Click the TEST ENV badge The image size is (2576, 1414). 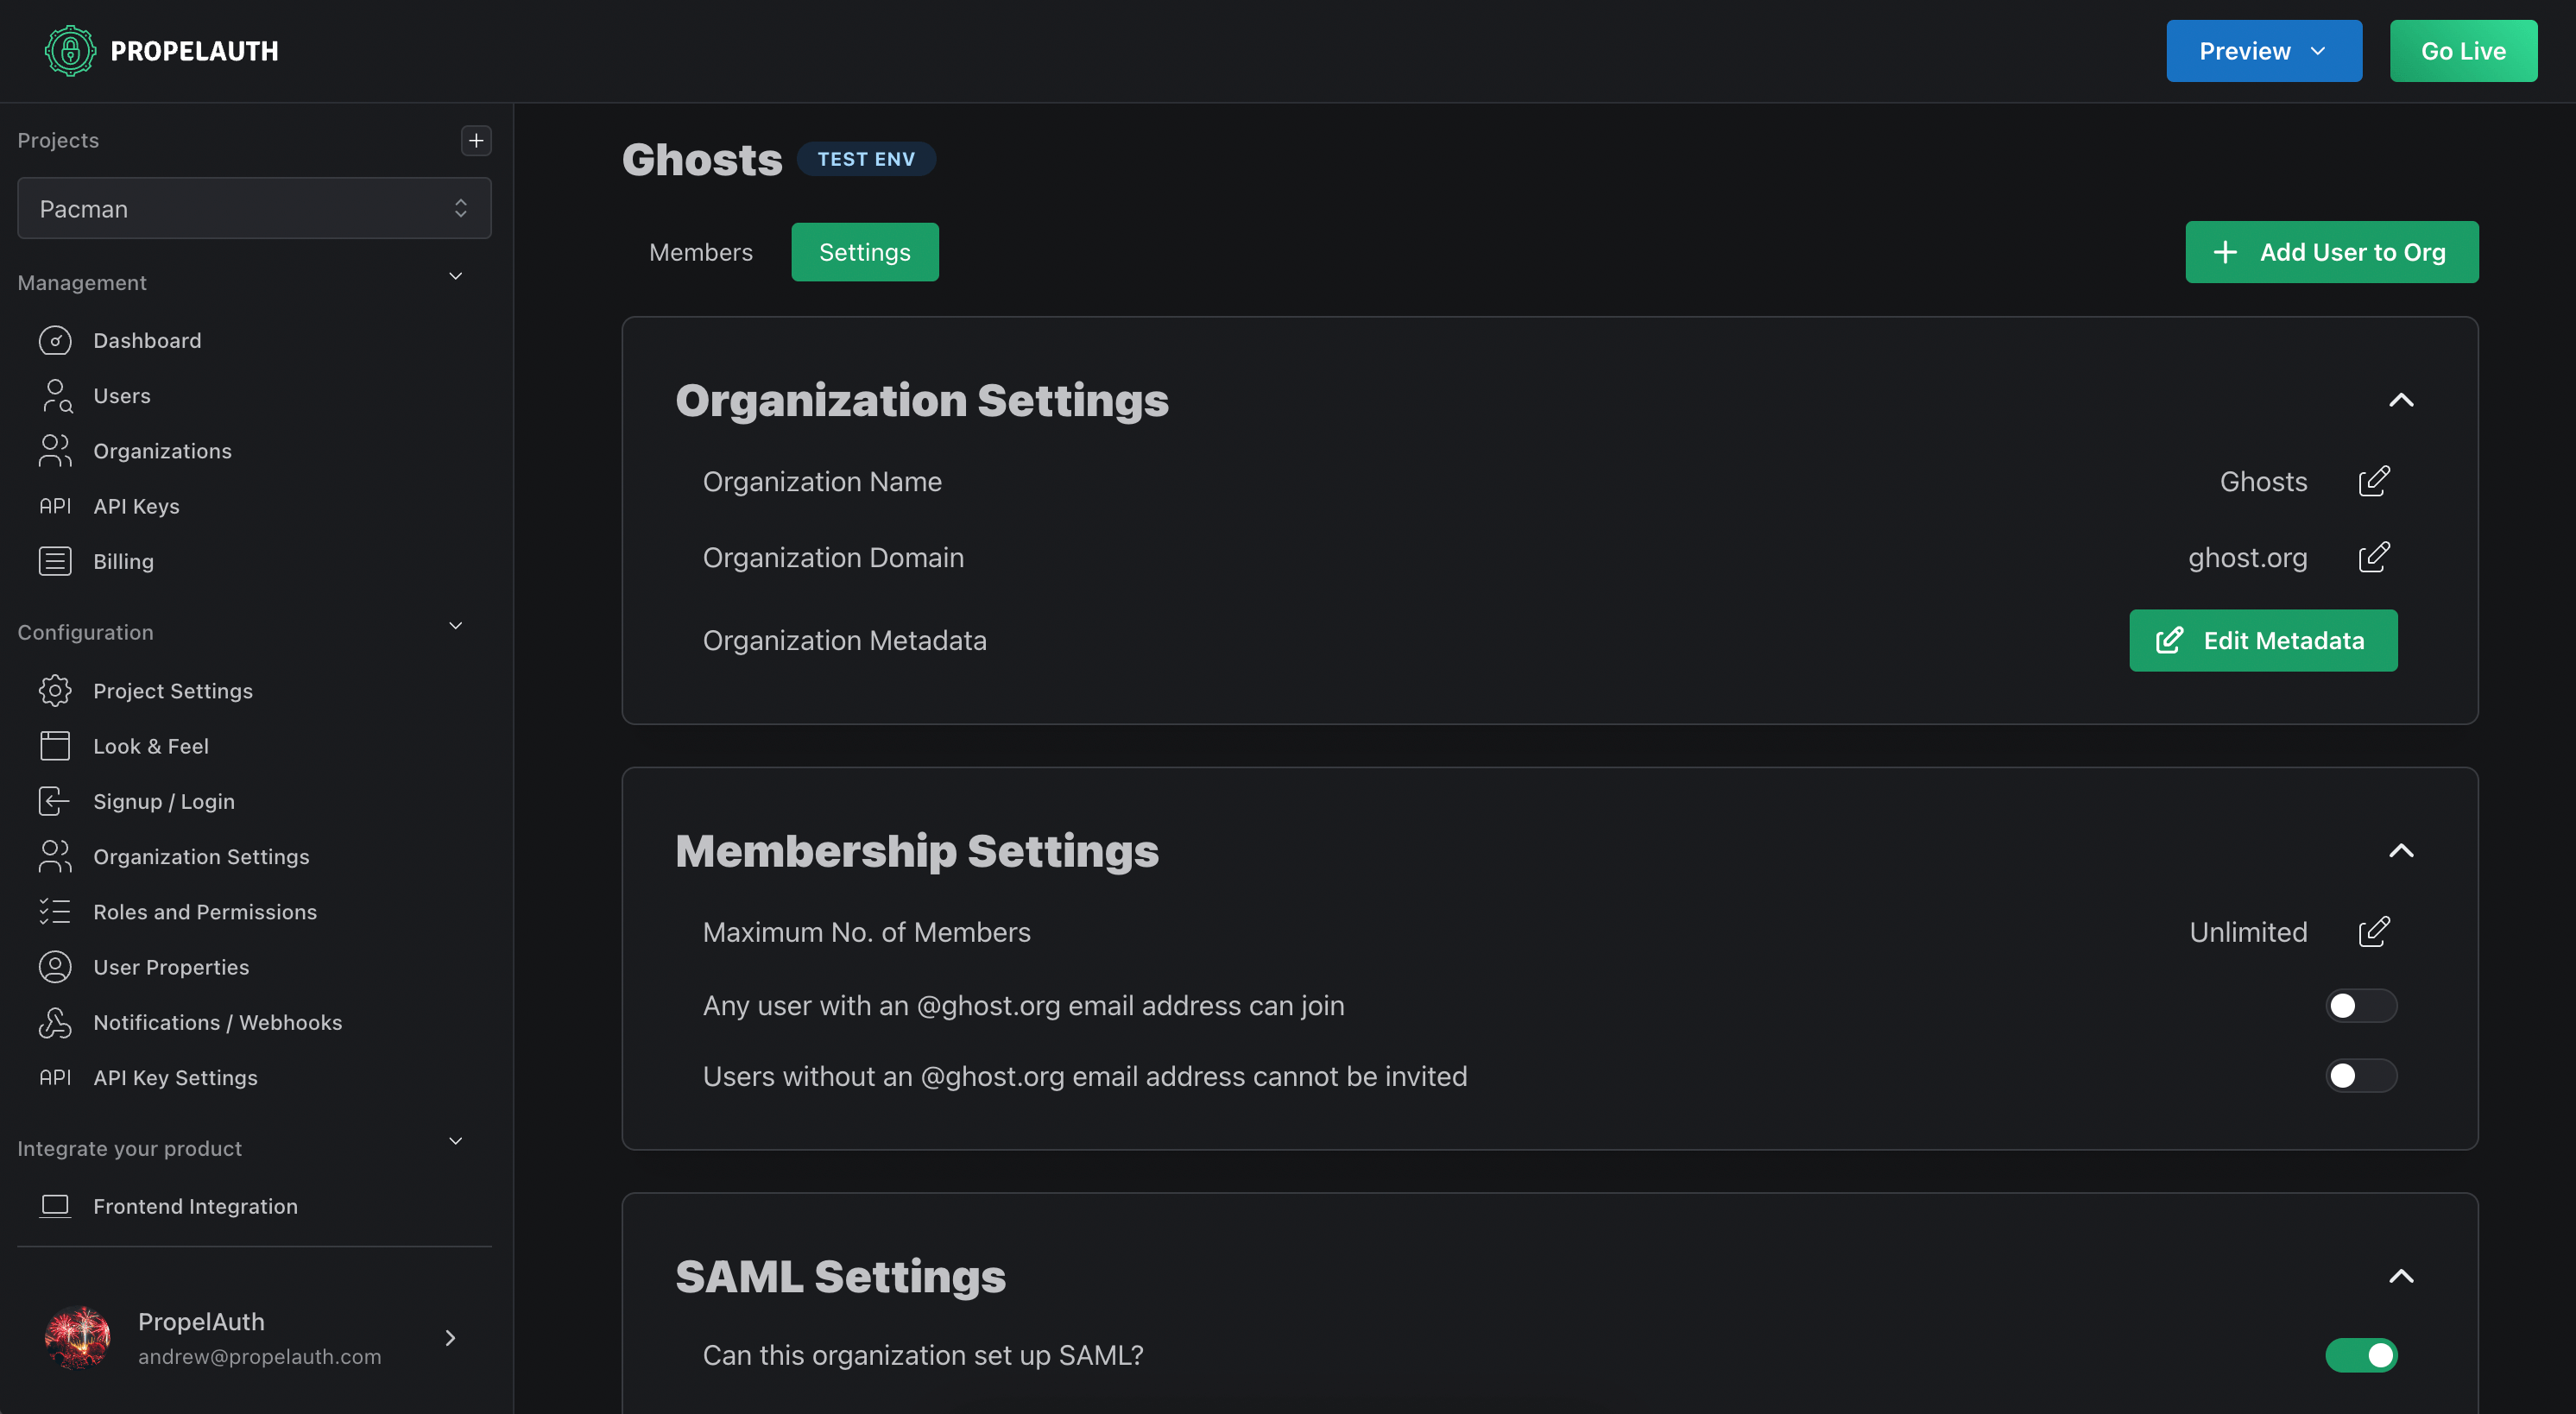click(866, 159)
